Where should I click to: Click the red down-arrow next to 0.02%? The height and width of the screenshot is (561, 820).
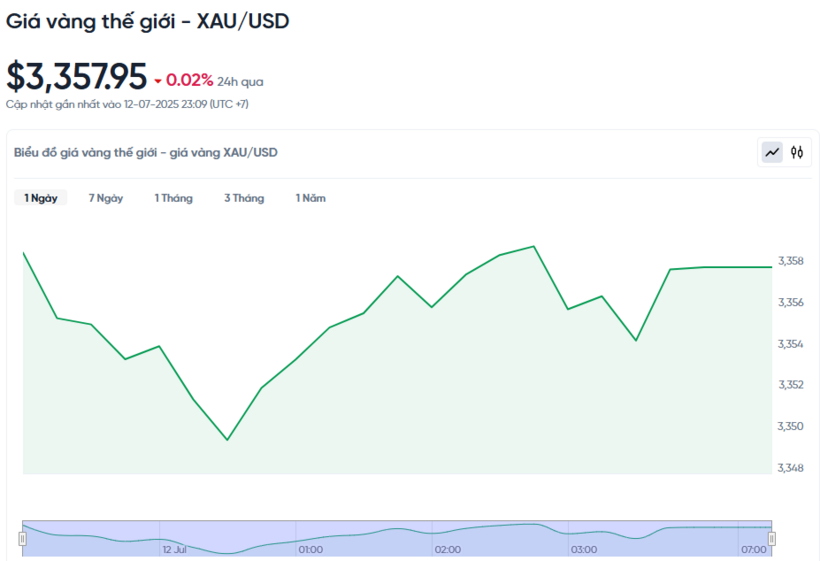click(x=157, y=81)
